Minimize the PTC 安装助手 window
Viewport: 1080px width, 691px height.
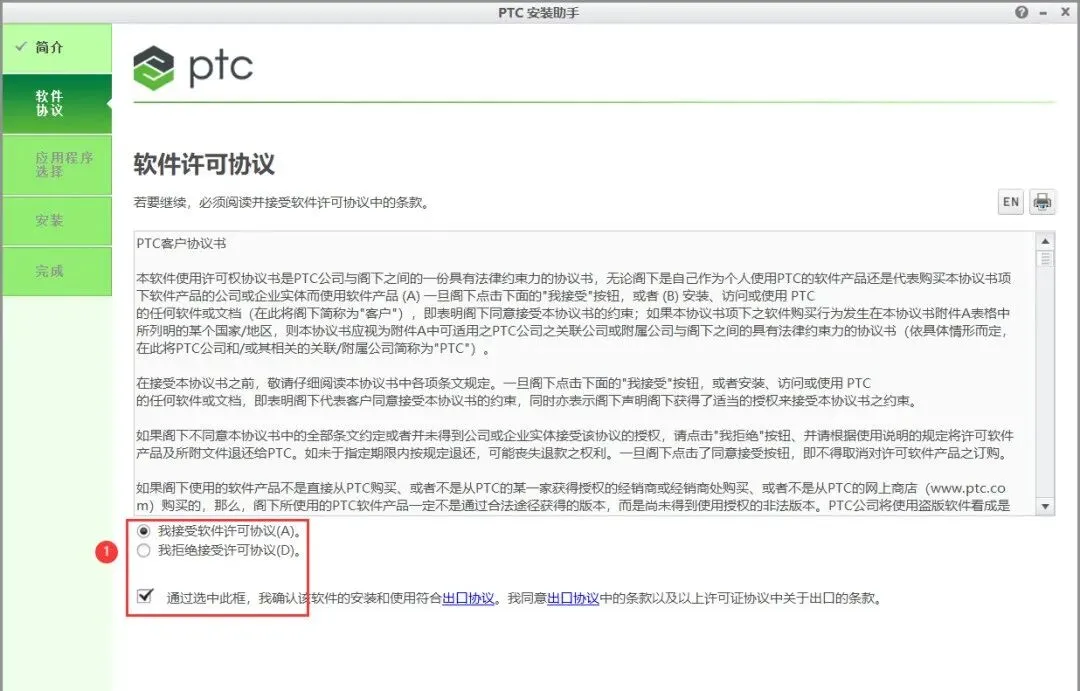point(1043,12)
